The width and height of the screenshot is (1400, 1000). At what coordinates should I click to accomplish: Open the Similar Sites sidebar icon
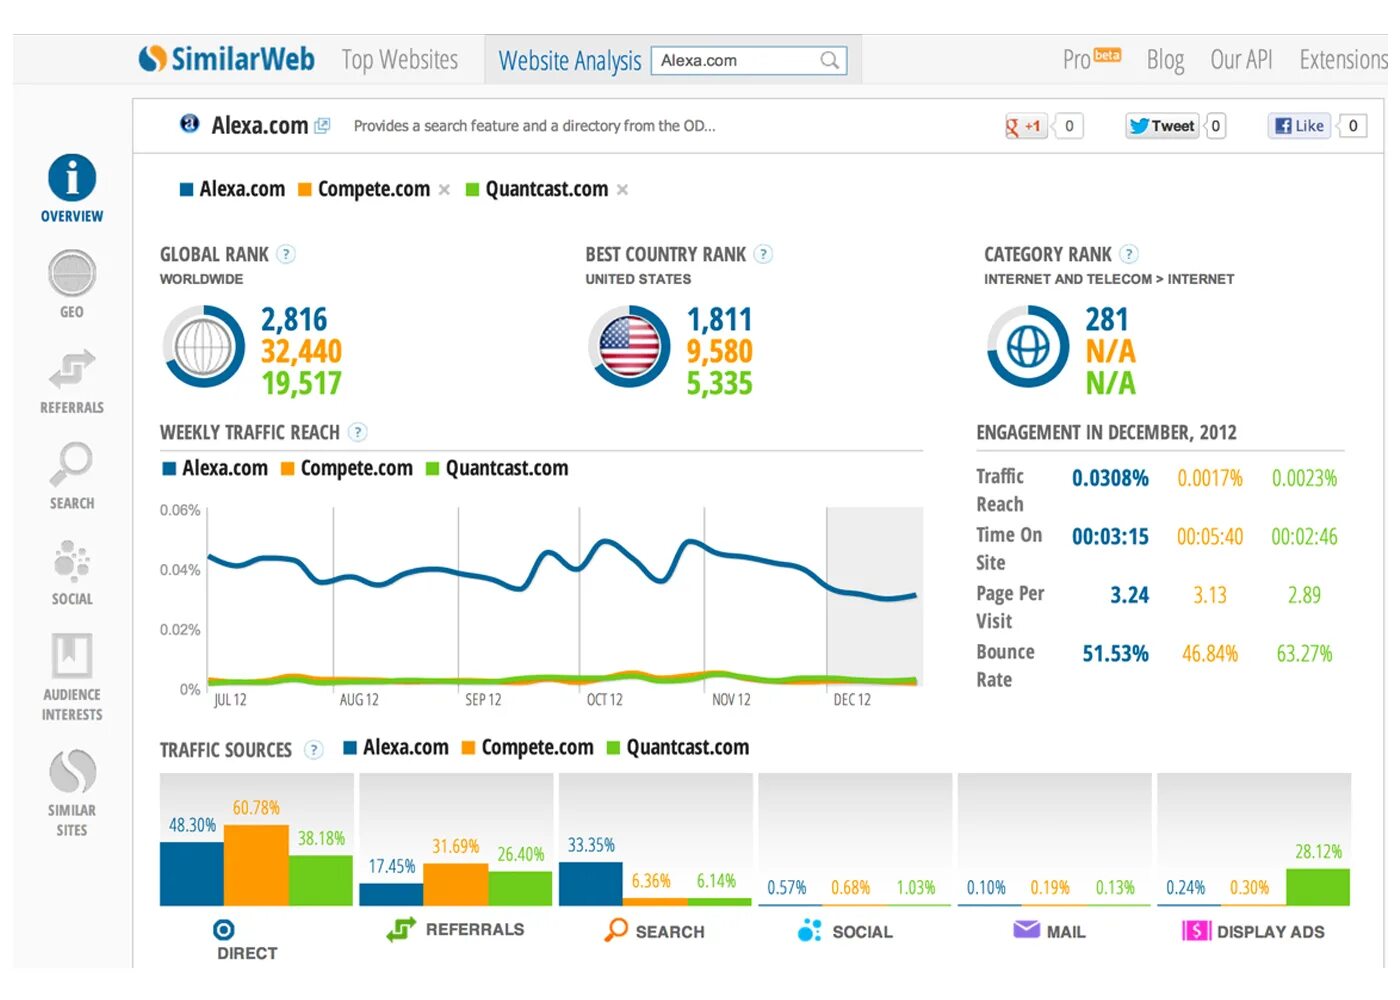click(x=72, y=771)
